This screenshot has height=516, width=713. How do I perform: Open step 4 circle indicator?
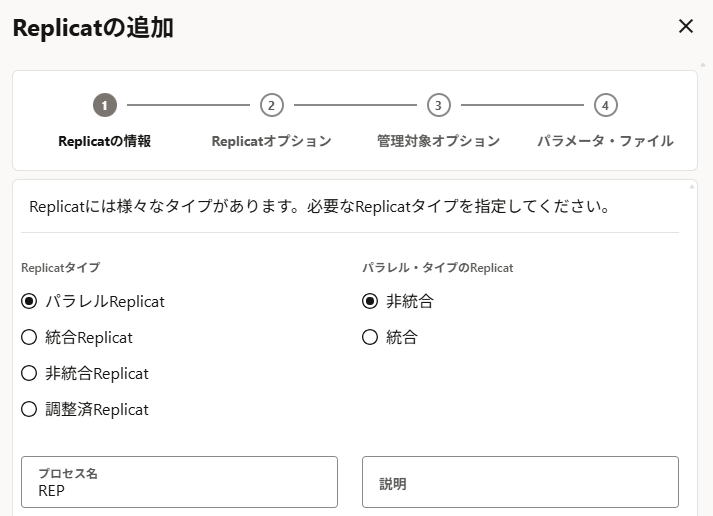tap(605, 105)
